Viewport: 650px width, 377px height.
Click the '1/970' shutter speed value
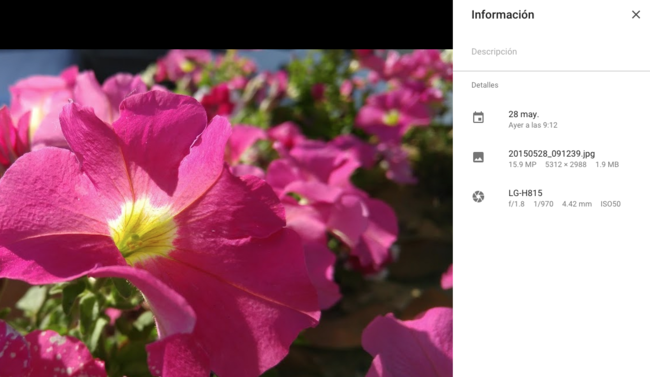pos(543,204)
